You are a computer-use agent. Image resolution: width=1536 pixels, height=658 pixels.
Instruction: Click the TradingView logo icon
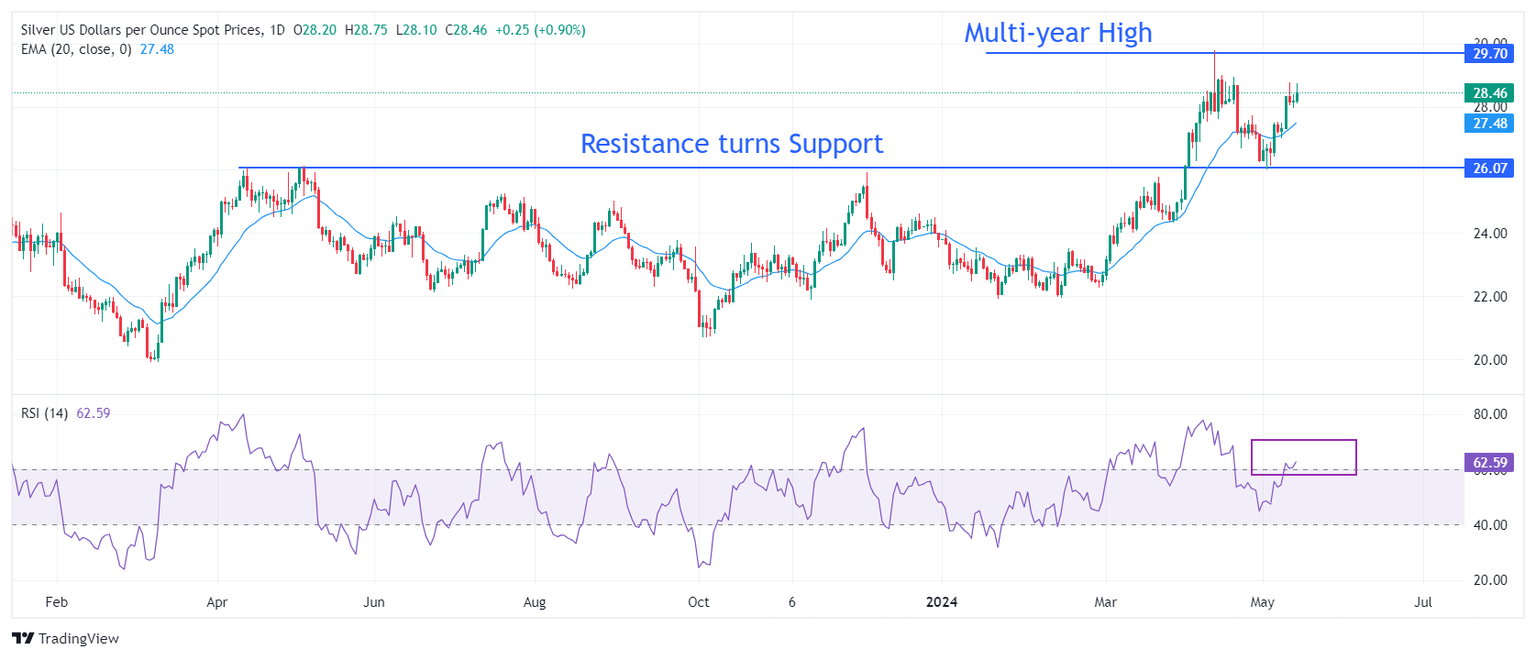pyautogui.click(x=23, y=638)
